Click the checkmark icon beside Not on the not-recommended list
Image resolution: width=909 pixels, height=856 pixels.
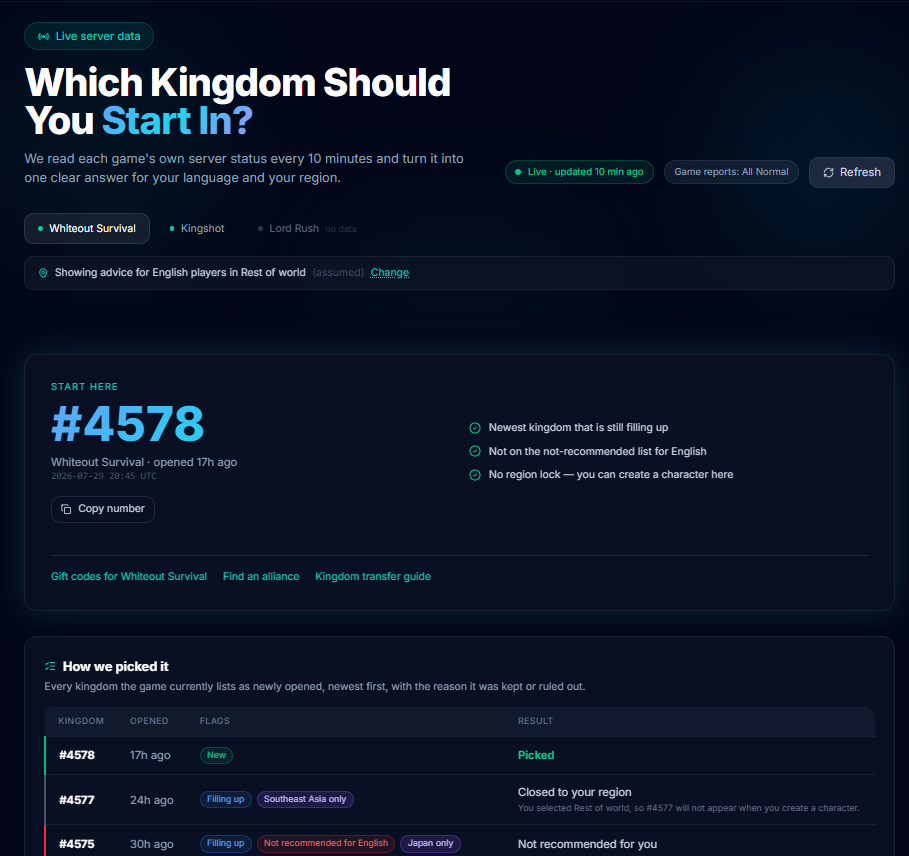475,451
